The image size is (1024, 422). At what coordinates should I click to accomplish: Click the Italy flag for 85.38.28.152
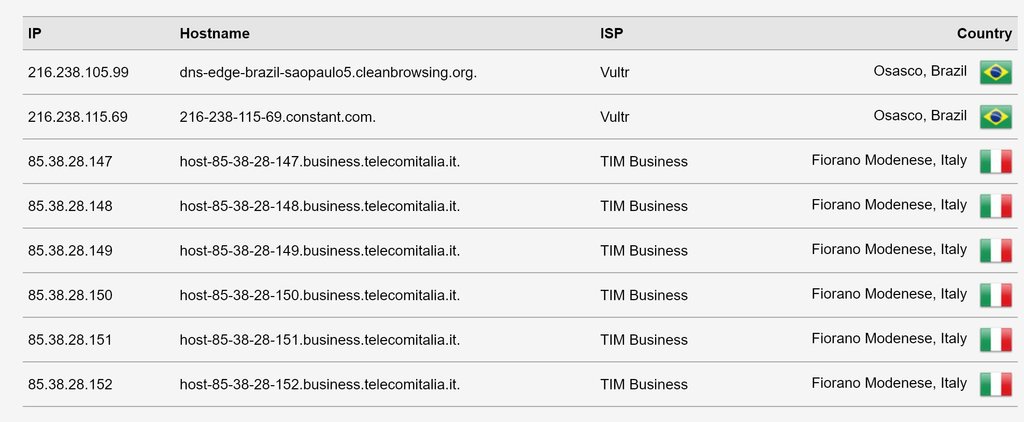click(x=995, y=384)
